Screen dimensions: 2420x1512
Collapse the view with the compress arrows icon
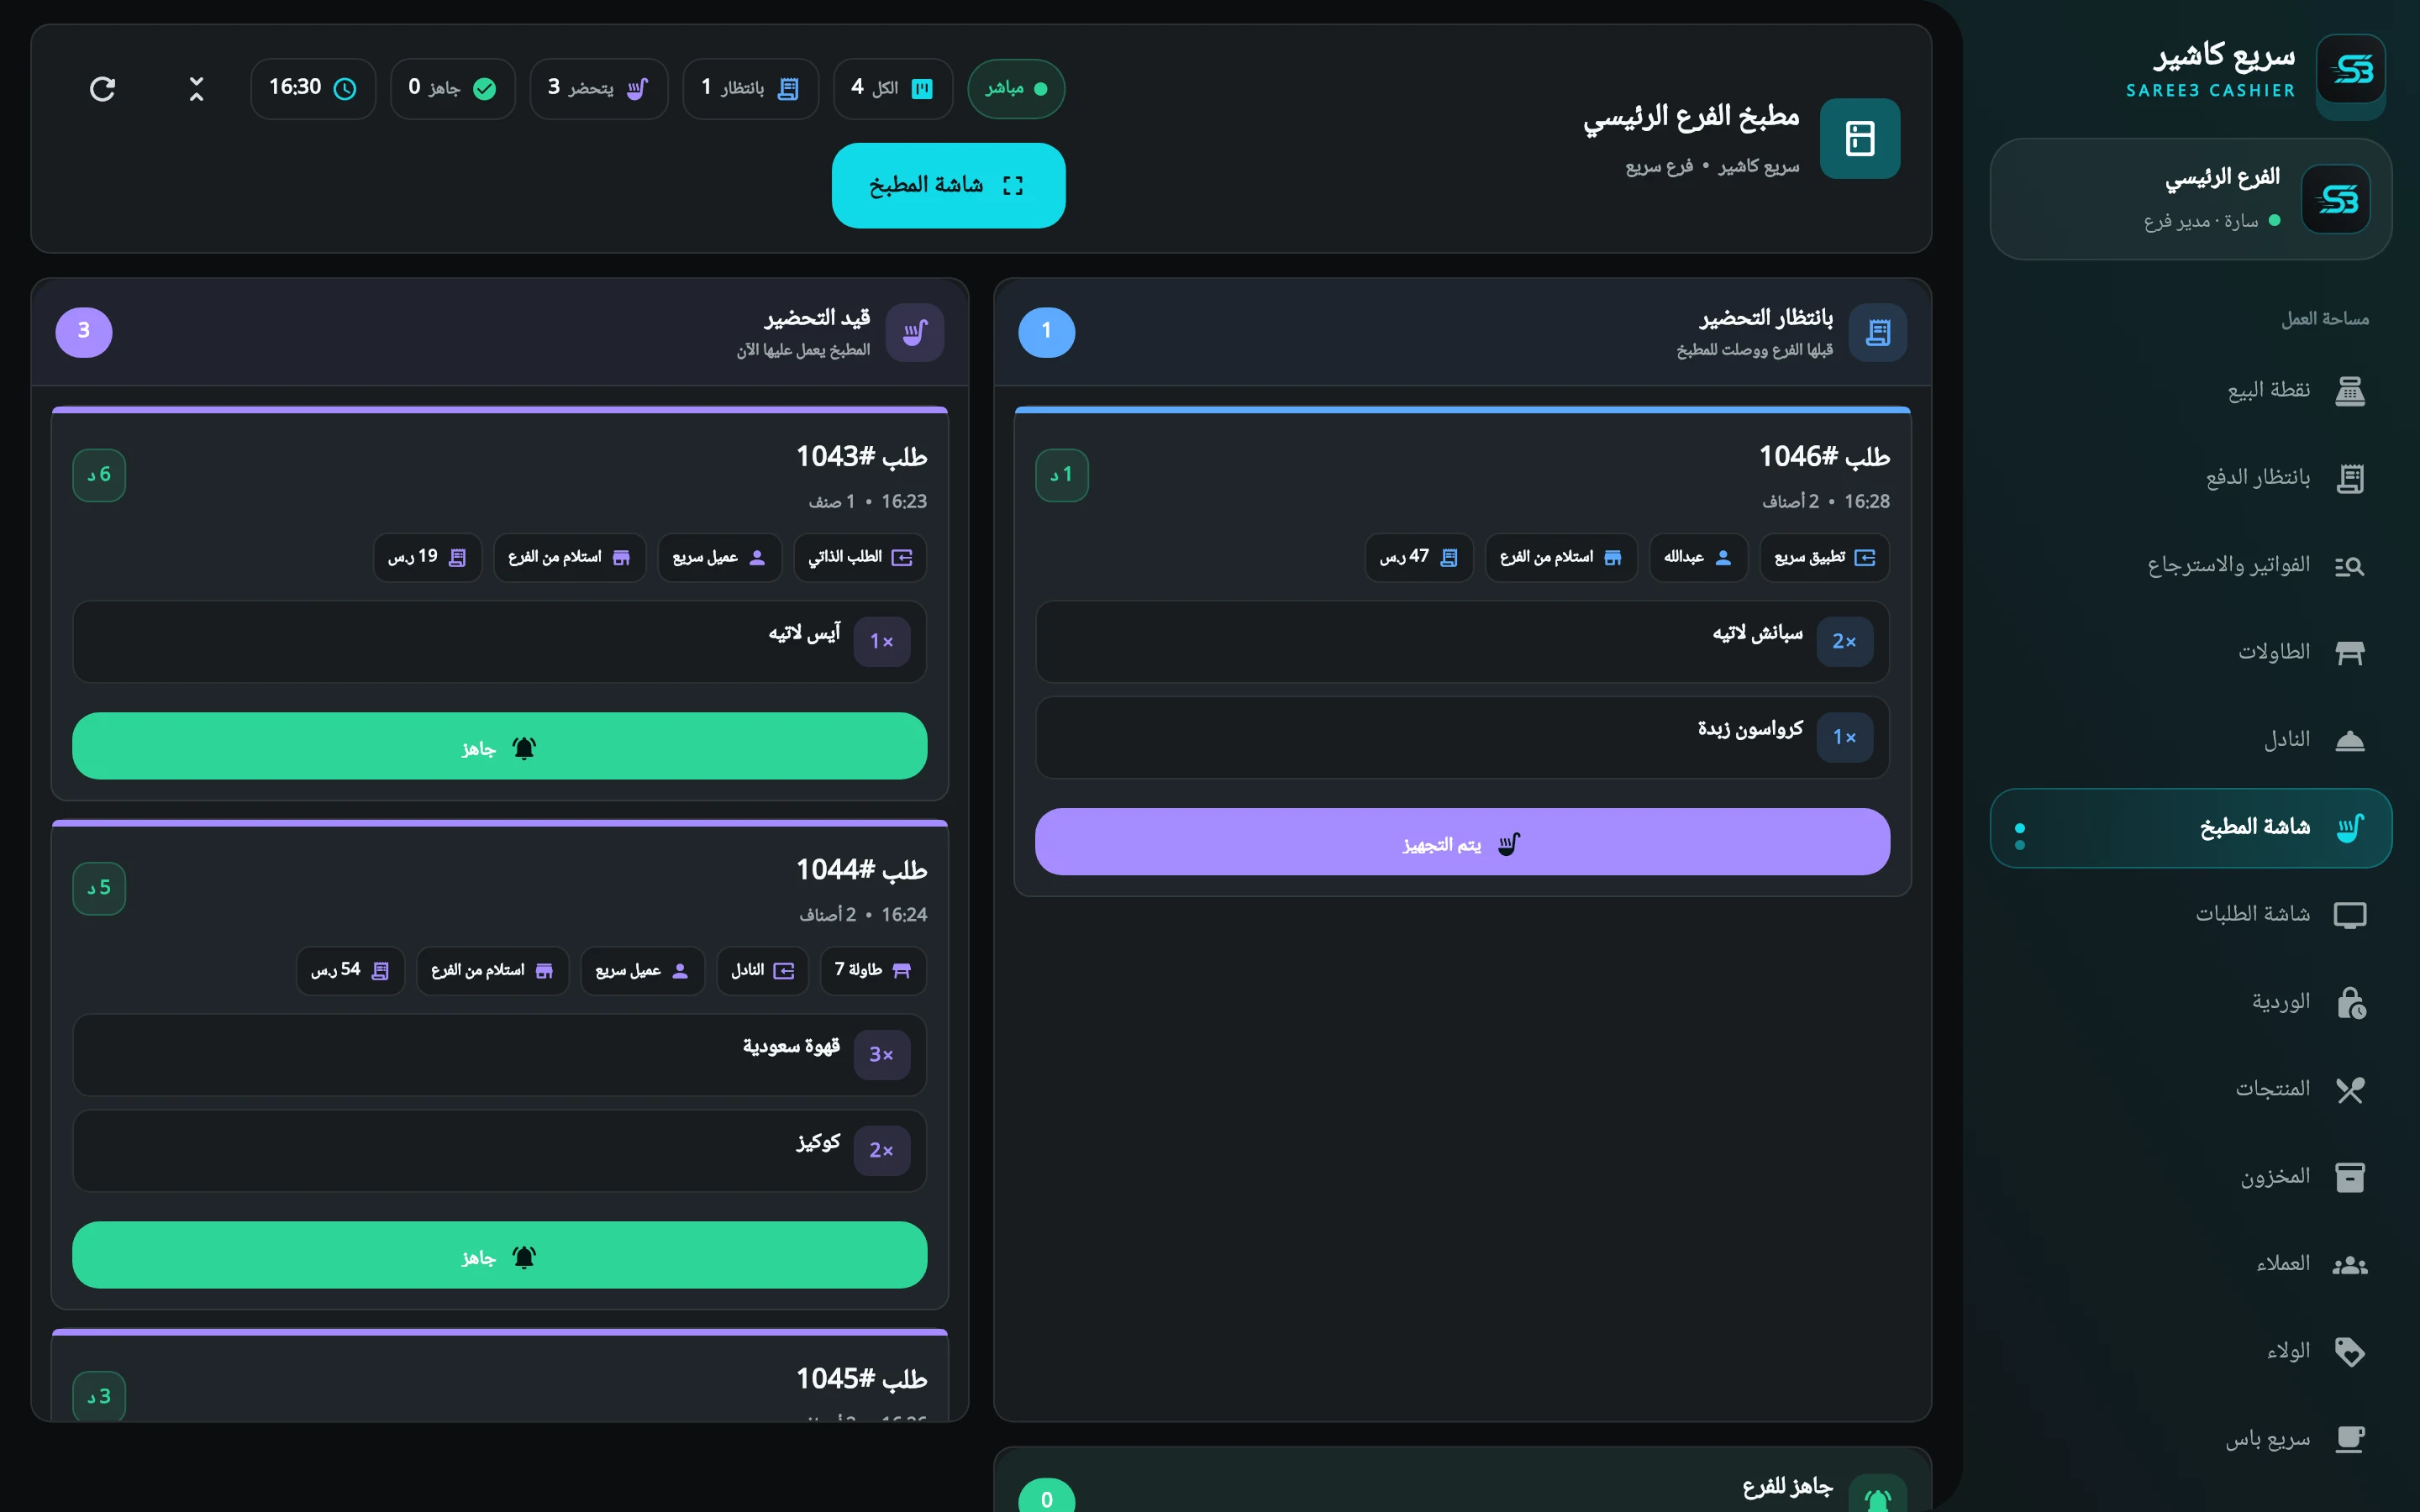pyautogui.click(x=196, y=89)
